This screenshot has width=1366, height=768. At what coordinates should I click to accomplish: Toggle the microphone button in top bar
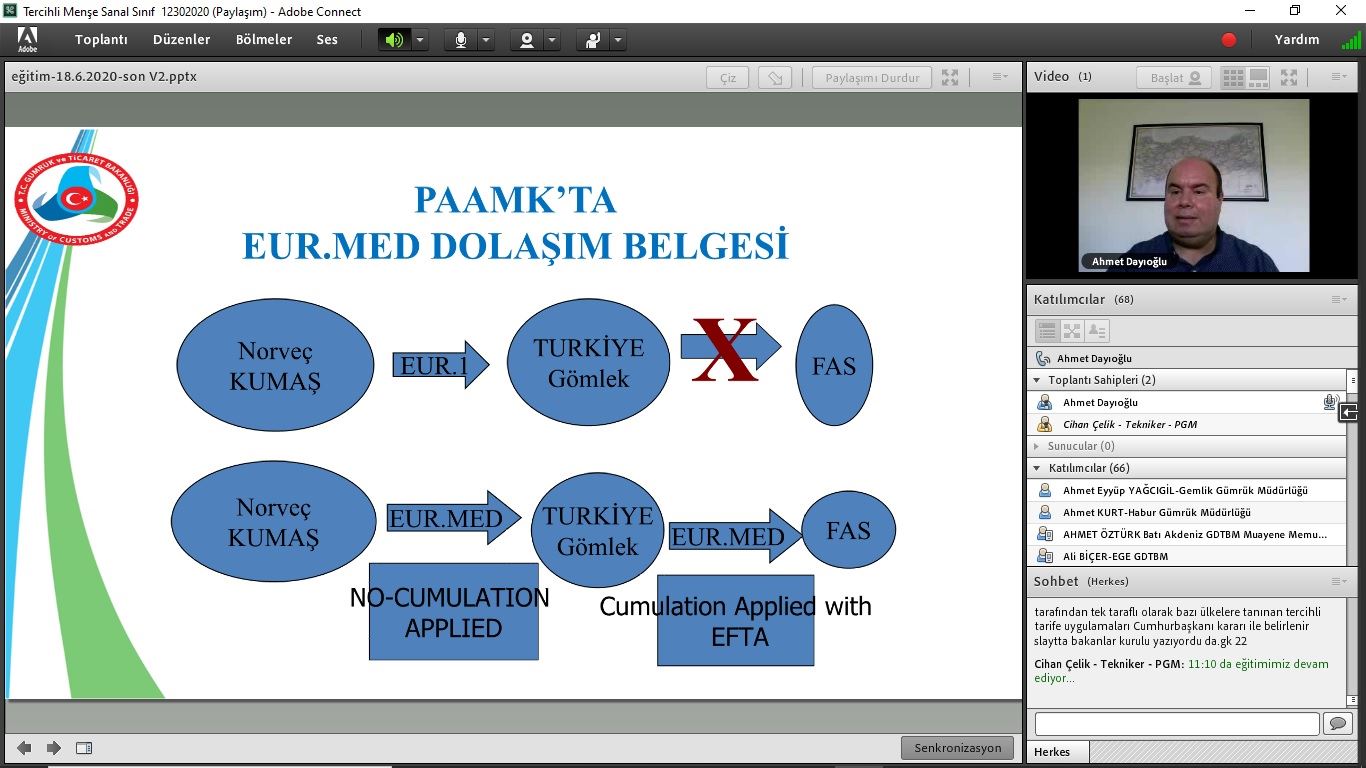461,40
